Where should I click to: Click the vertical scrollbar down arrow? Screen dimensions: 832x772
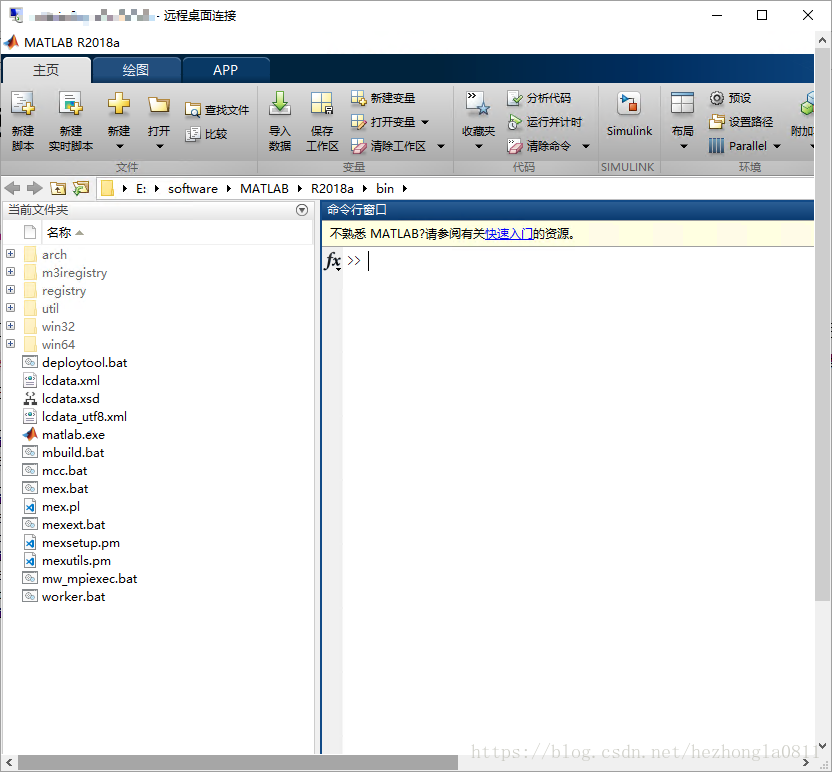(x=822, y=745)
